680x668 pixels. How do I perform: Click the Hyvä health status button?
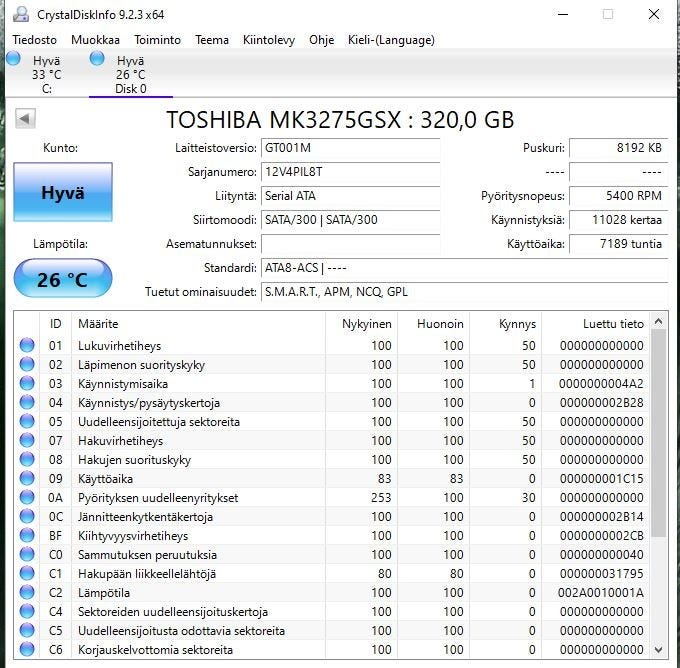click(x=63, y=192)
